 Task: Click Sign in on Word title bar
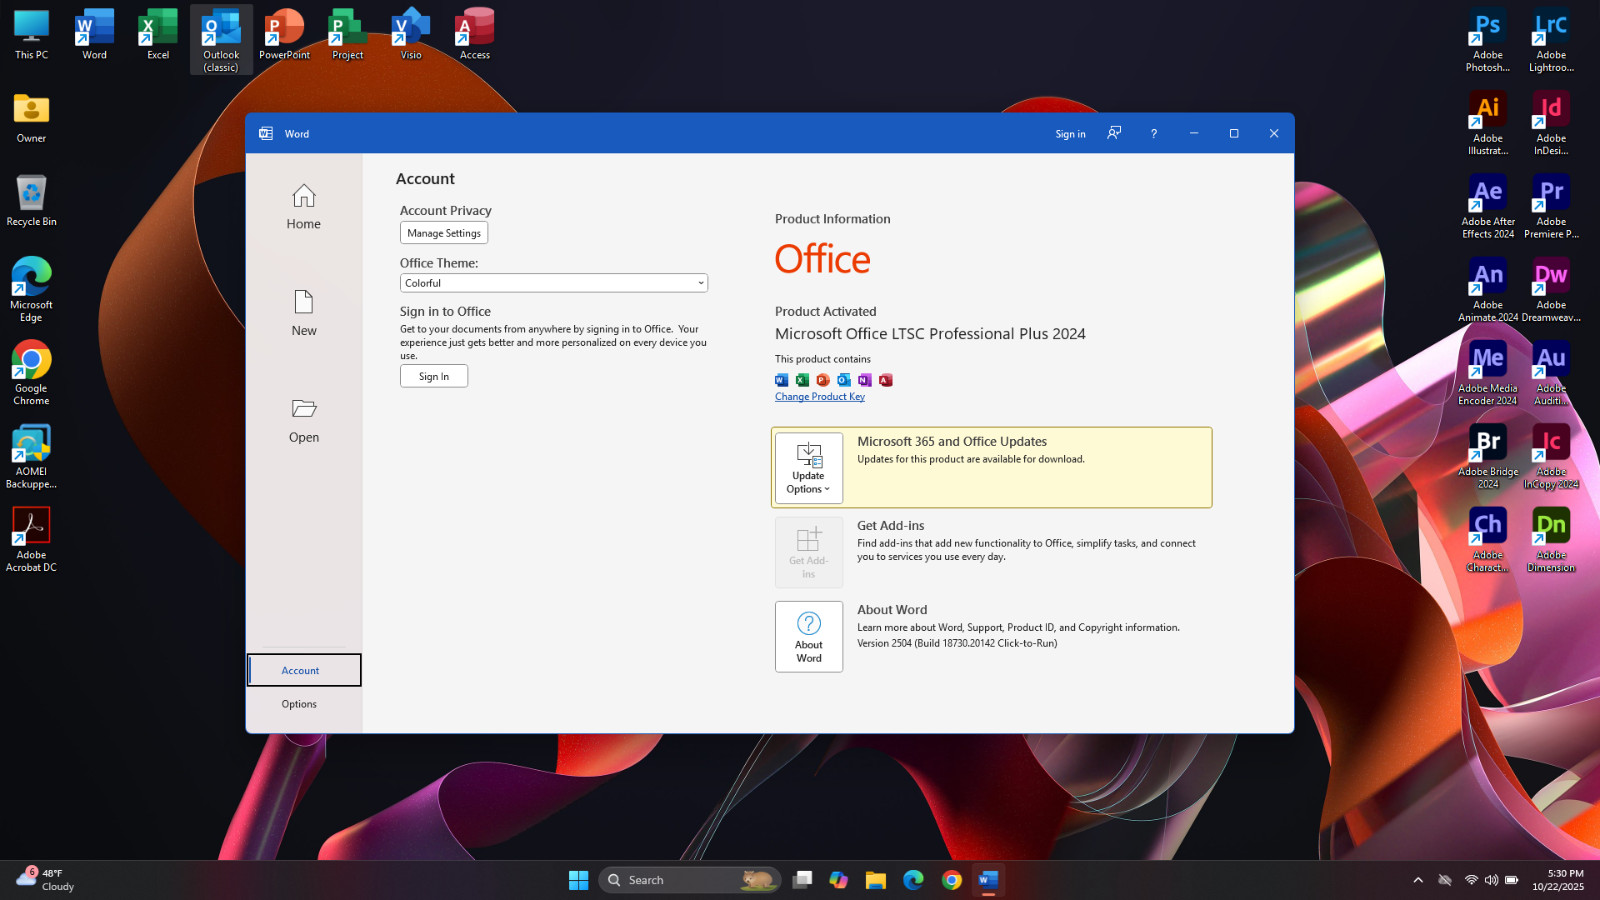tap(1070, 134)
